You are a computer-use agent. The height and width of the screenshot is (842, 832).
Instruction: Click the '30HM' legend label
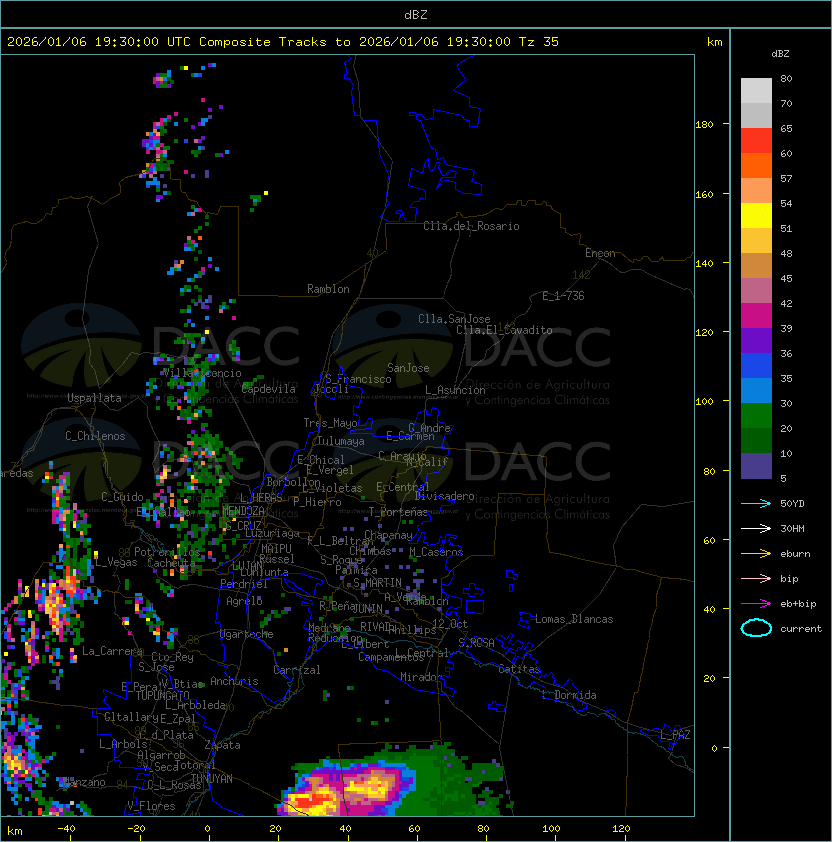[x=792, y=528]
